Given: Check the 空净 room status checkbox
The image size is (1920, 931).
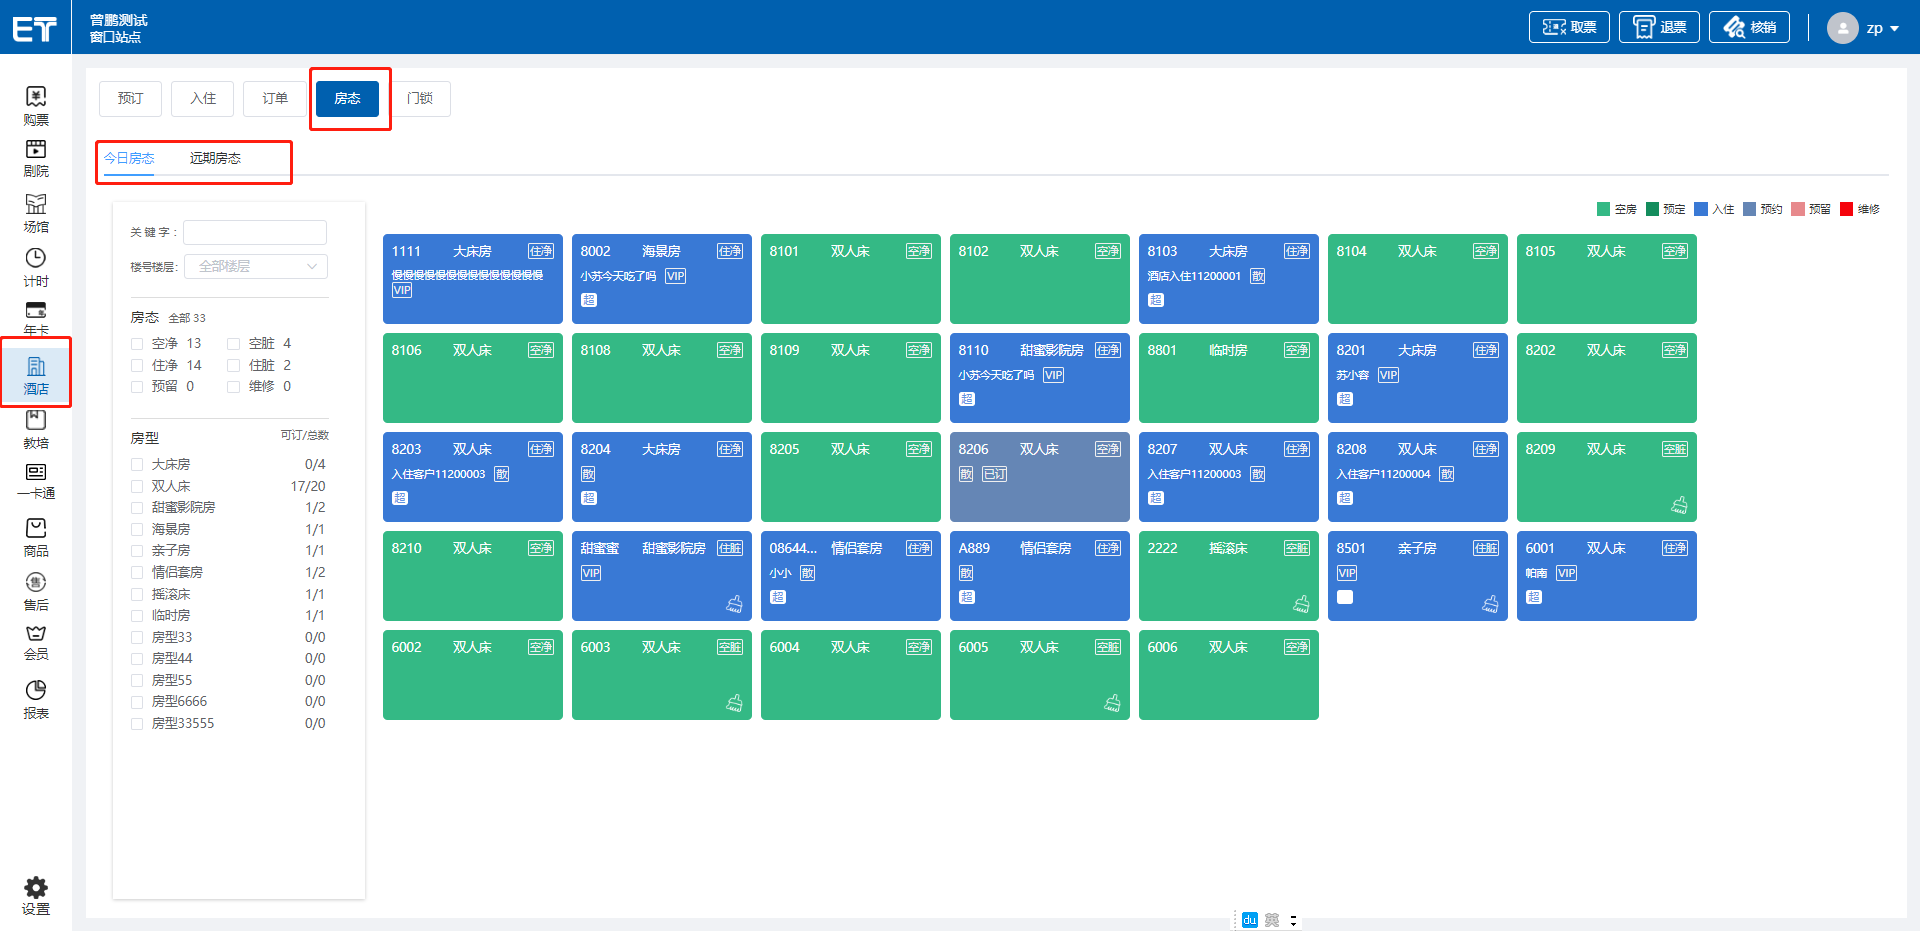Looking at the screenshot, I should click(137, 344).
